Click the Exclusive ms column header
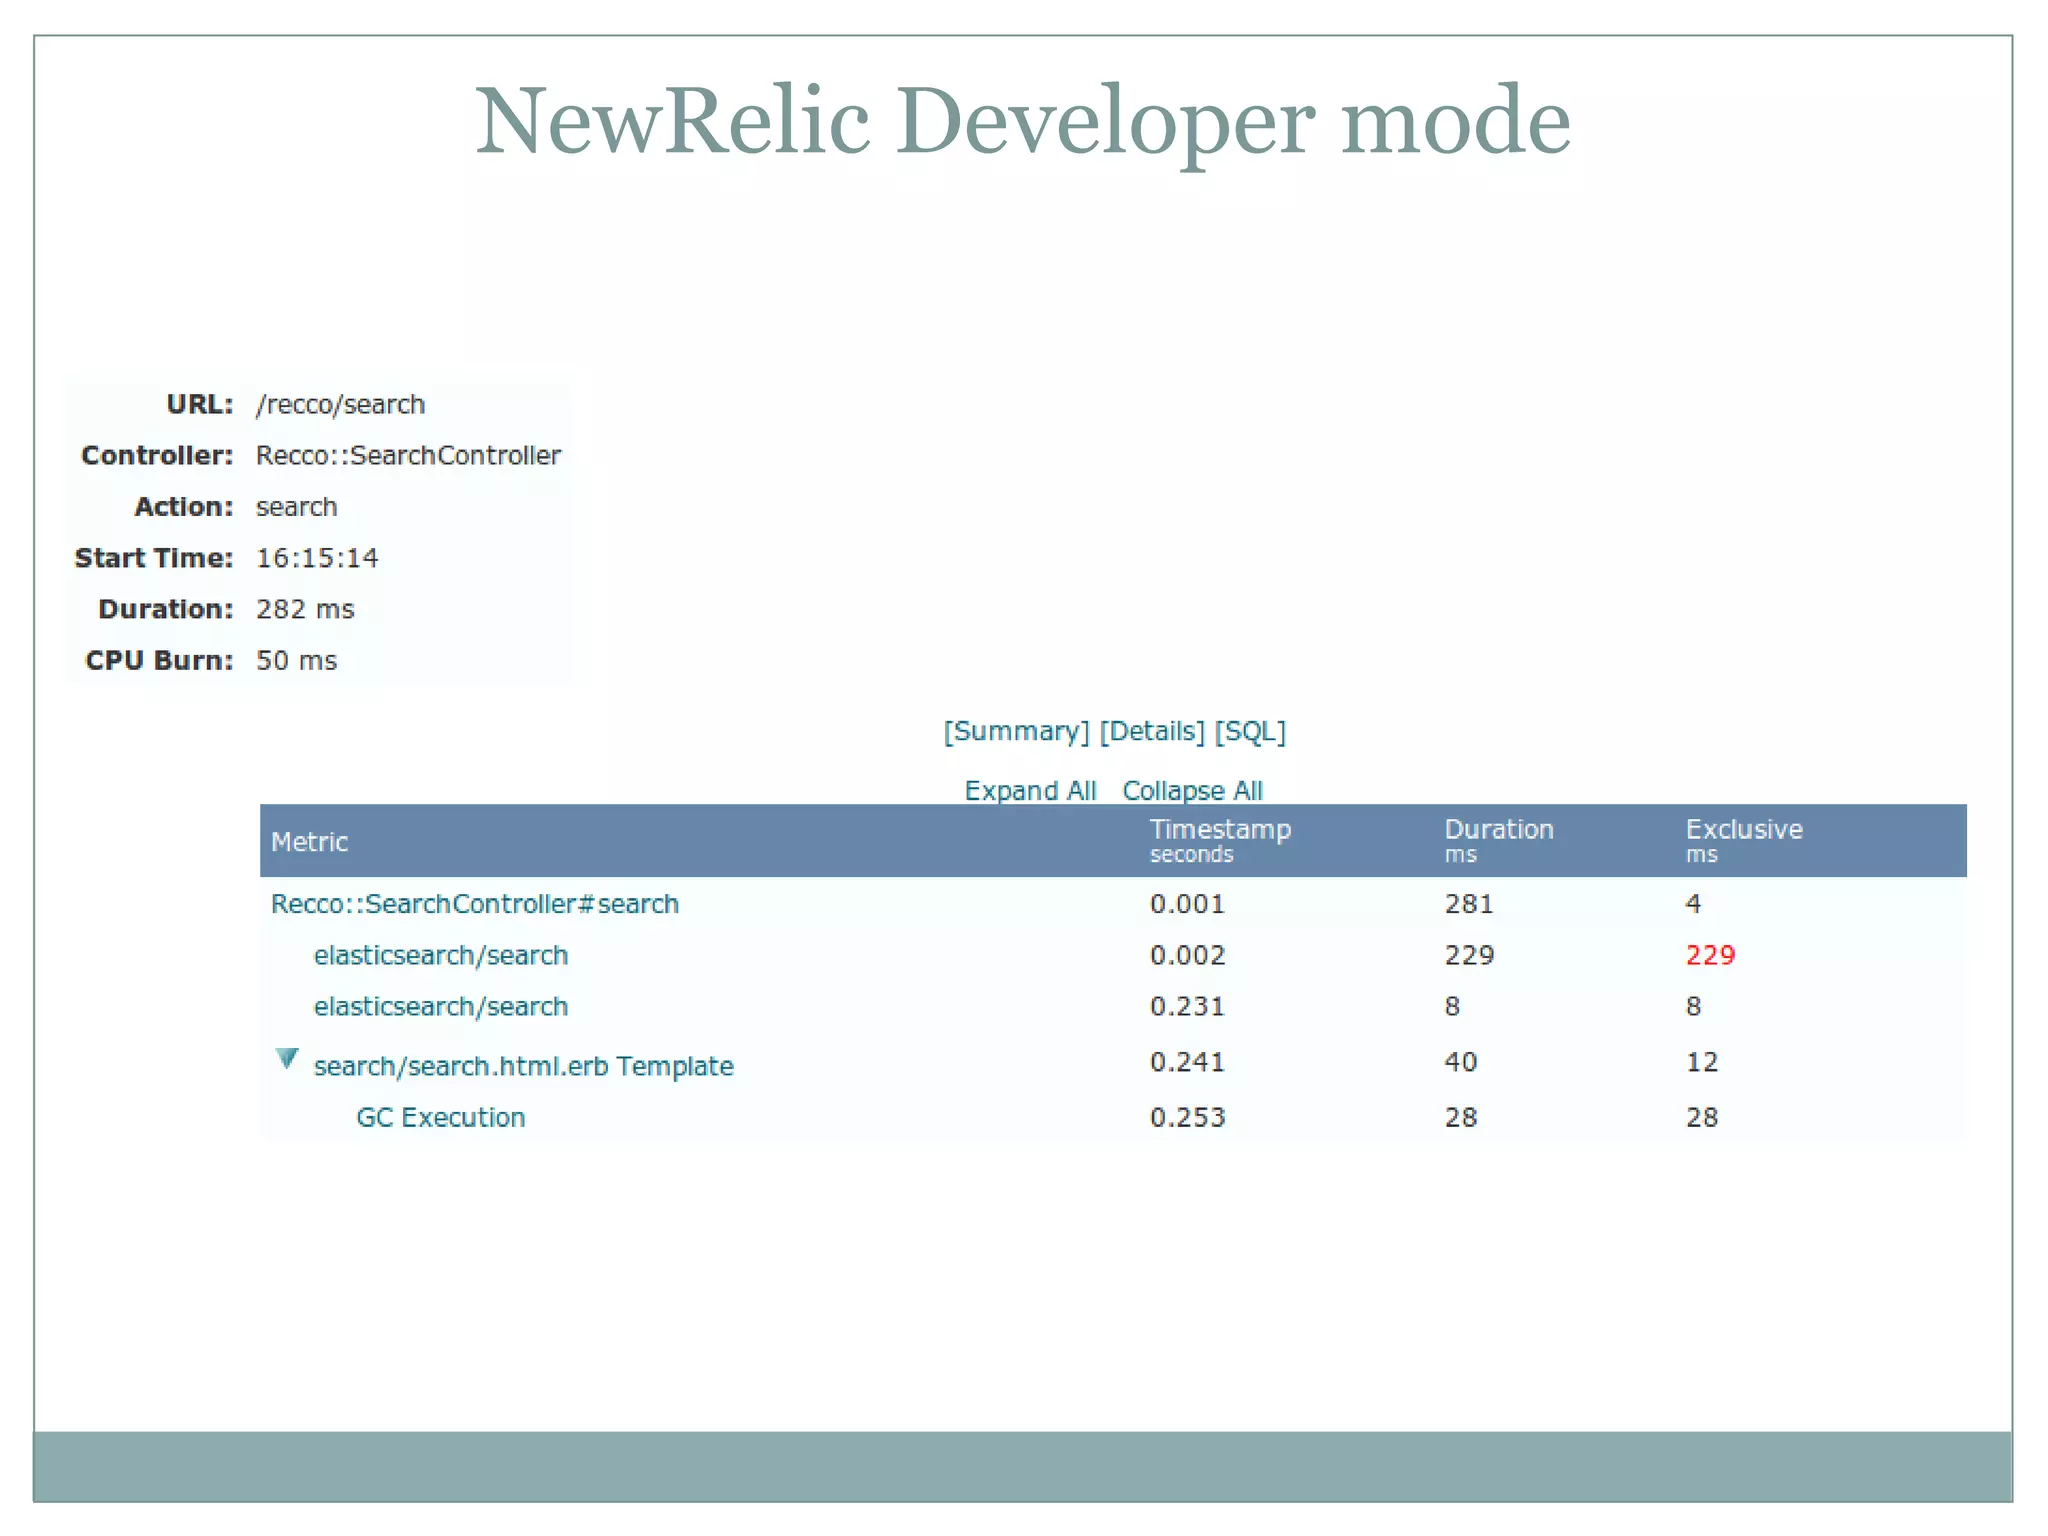 click(1744, 841)
